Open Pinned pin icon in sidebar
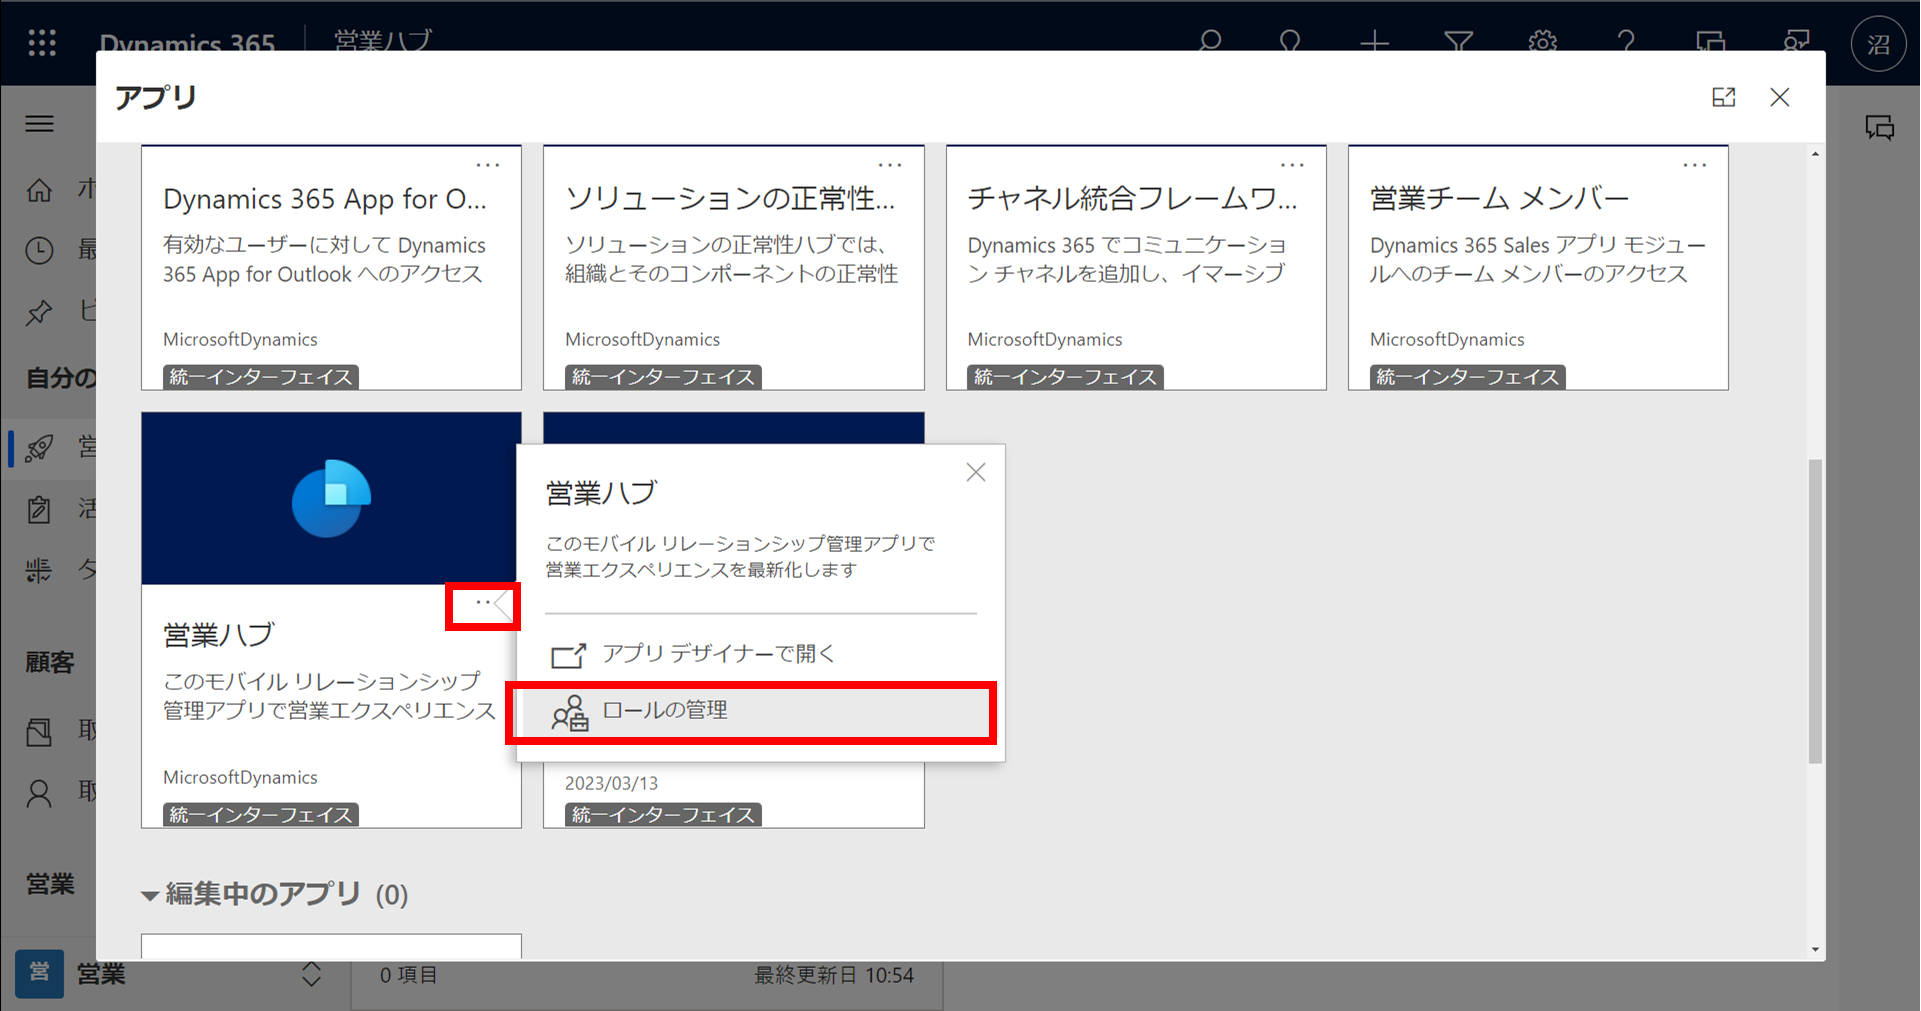This screenshot has height=1011, width=1921. click(39, 312)
